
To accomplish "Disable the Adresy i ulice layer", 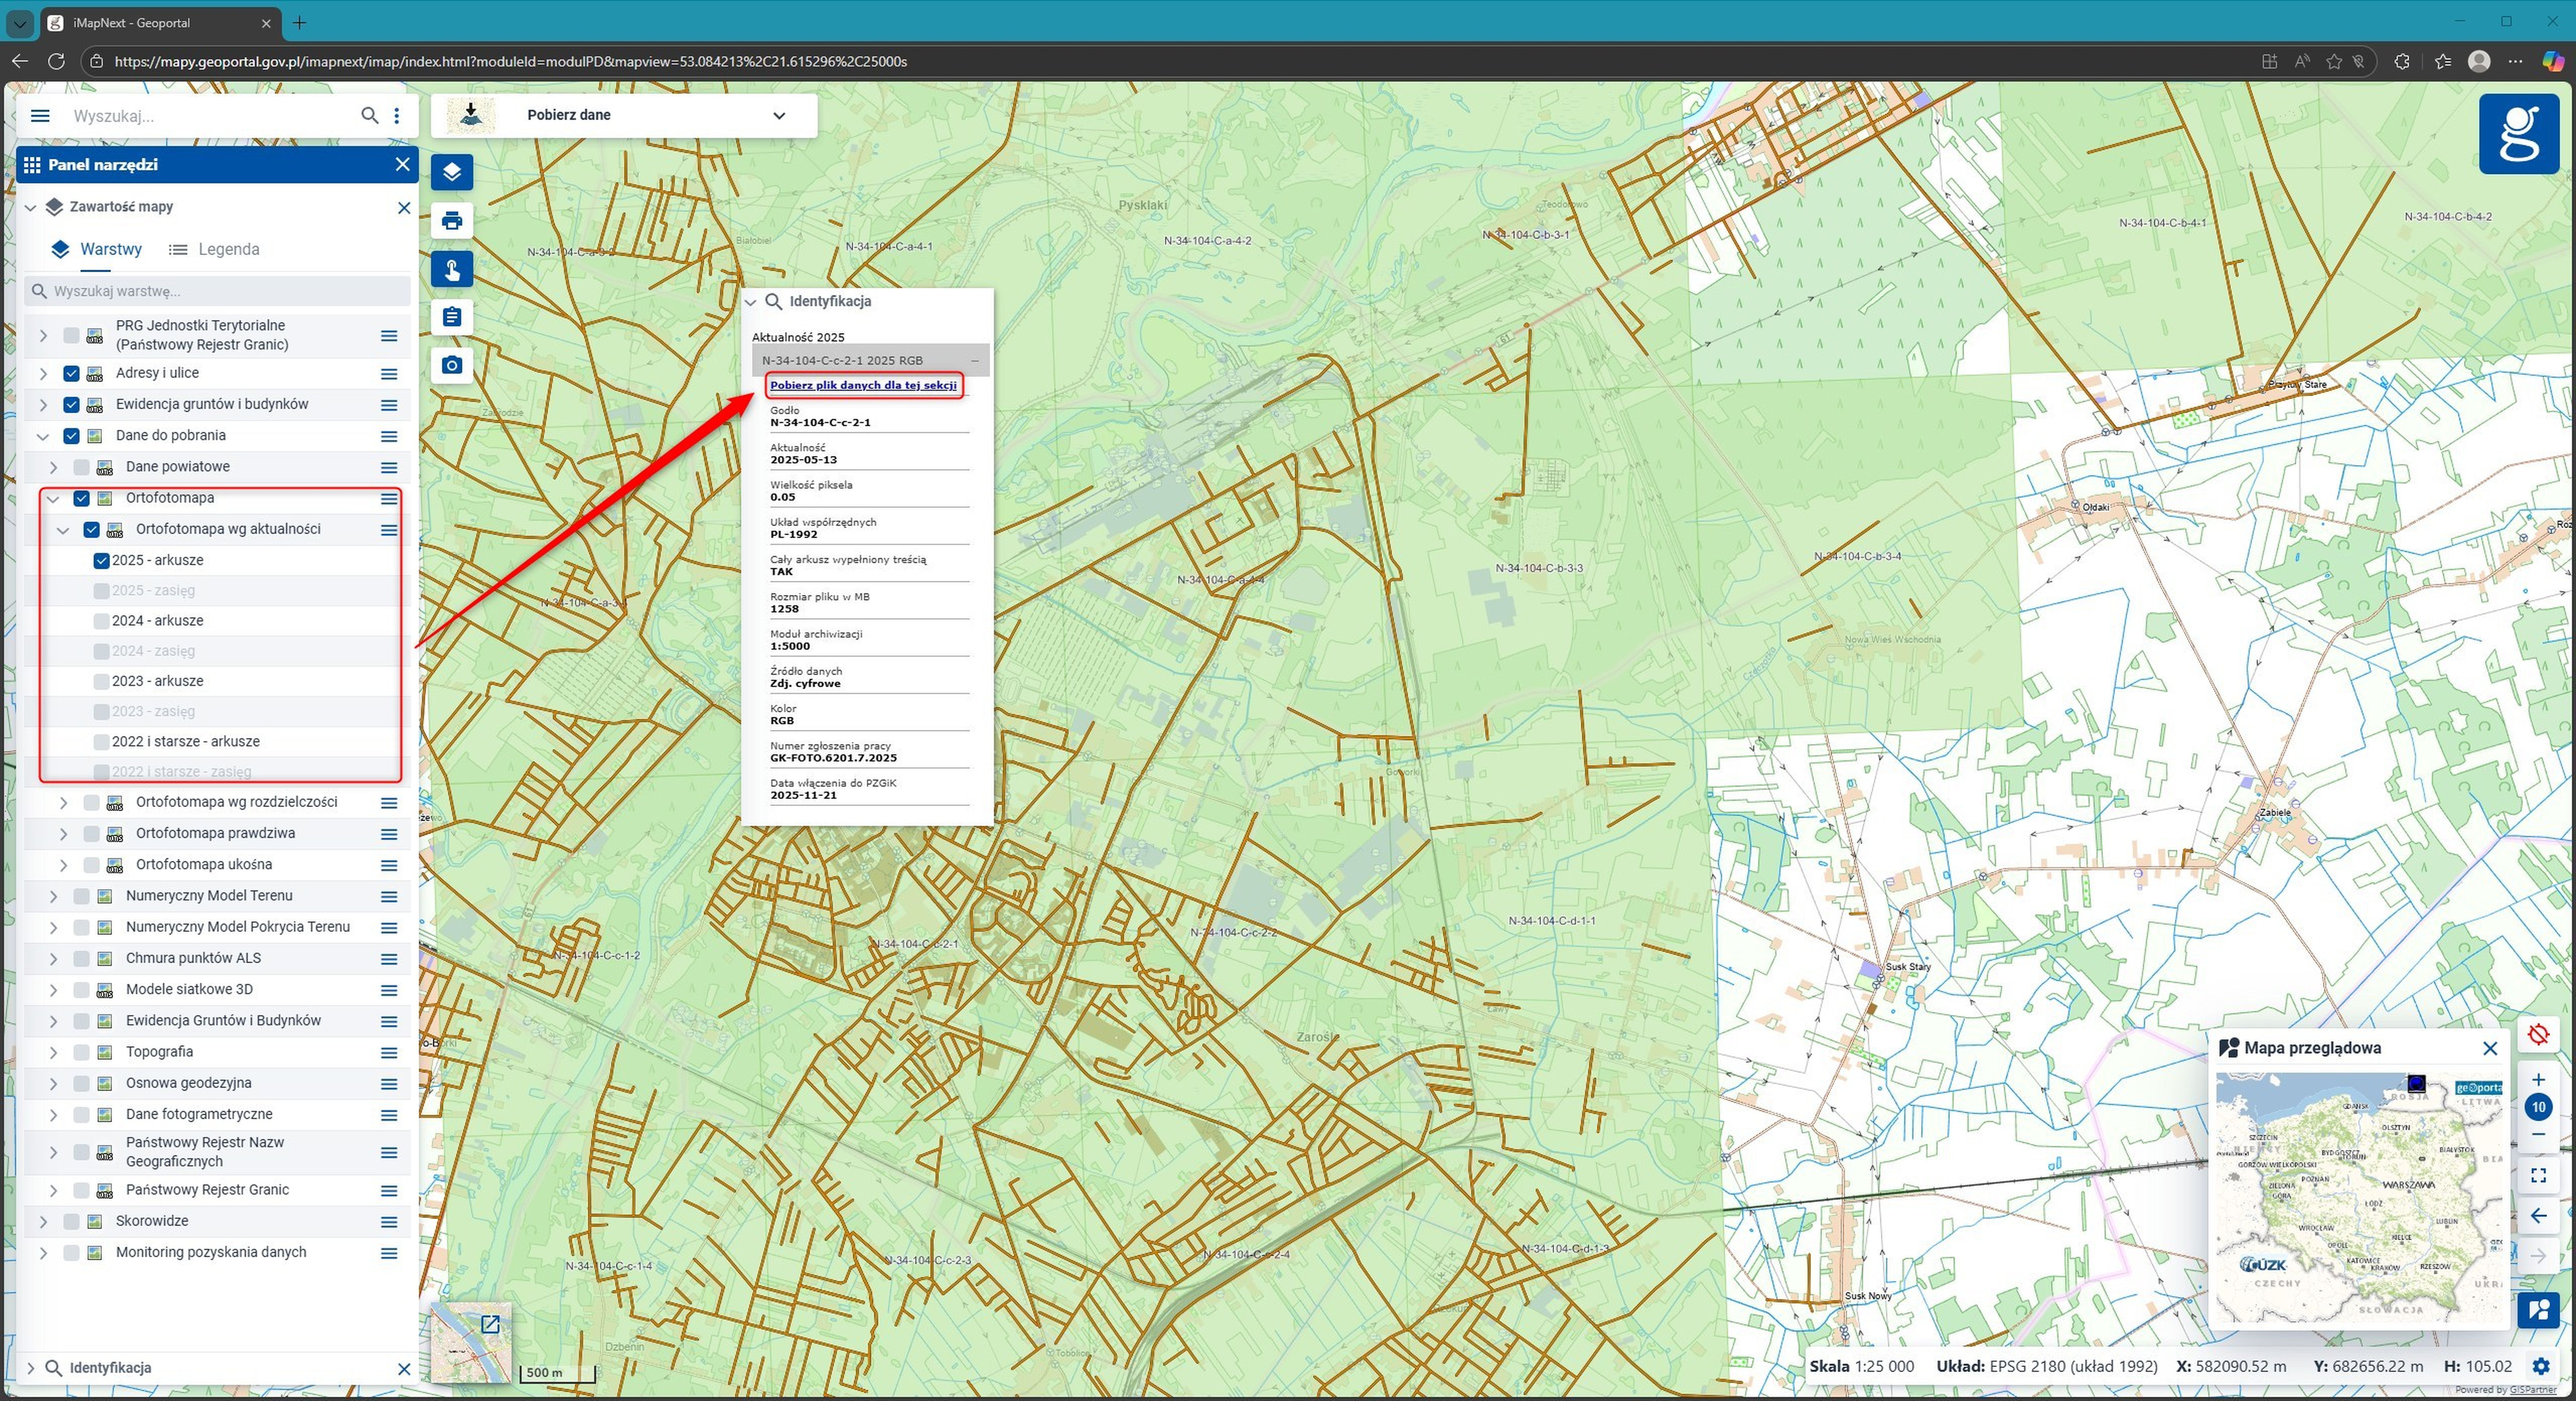I will pyautogui.click(x=71, y=373).
